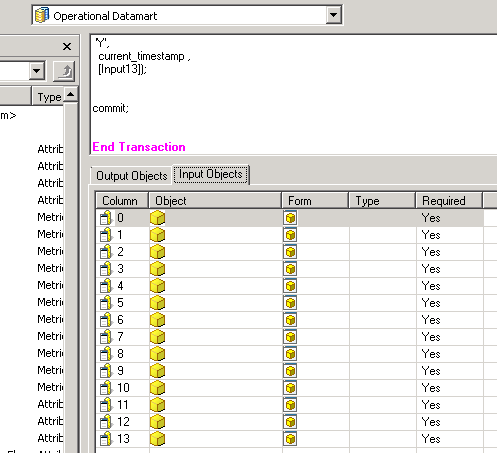Click the Type column header in left panel
This screenshot has width=497, height=453.
[x=49, y=97]
